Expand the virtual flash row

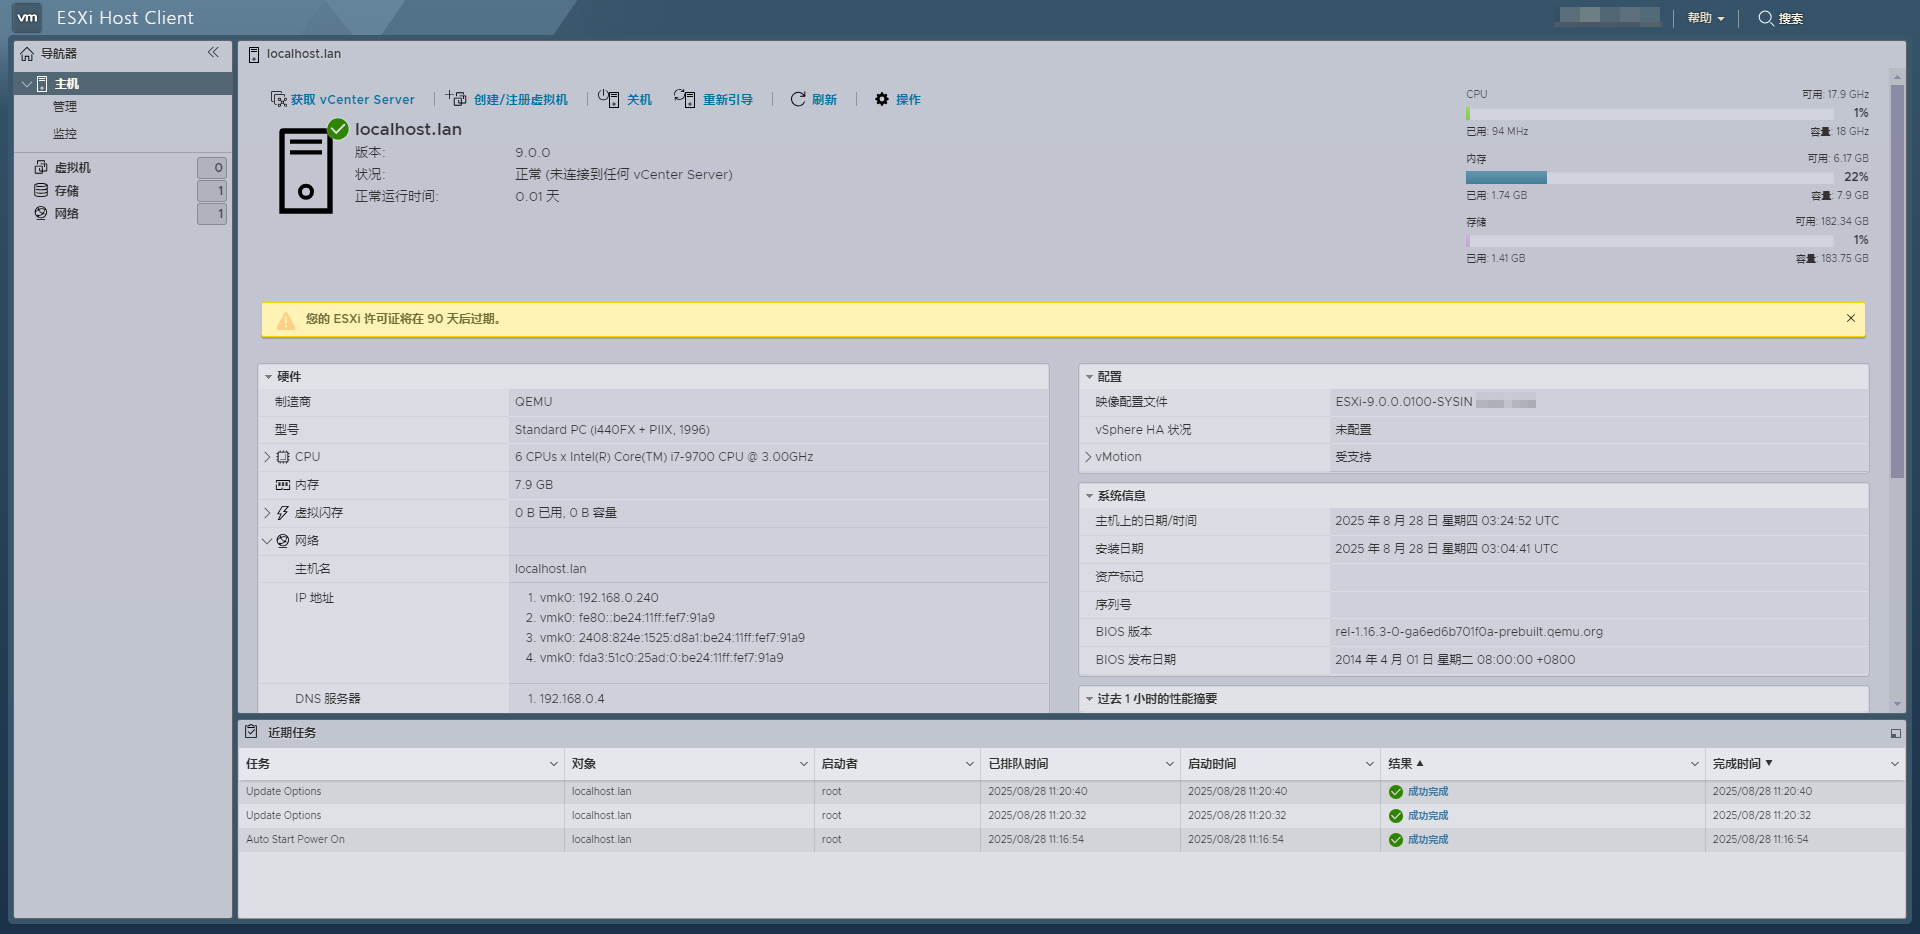pyautogui.click(x=267, y=513)
